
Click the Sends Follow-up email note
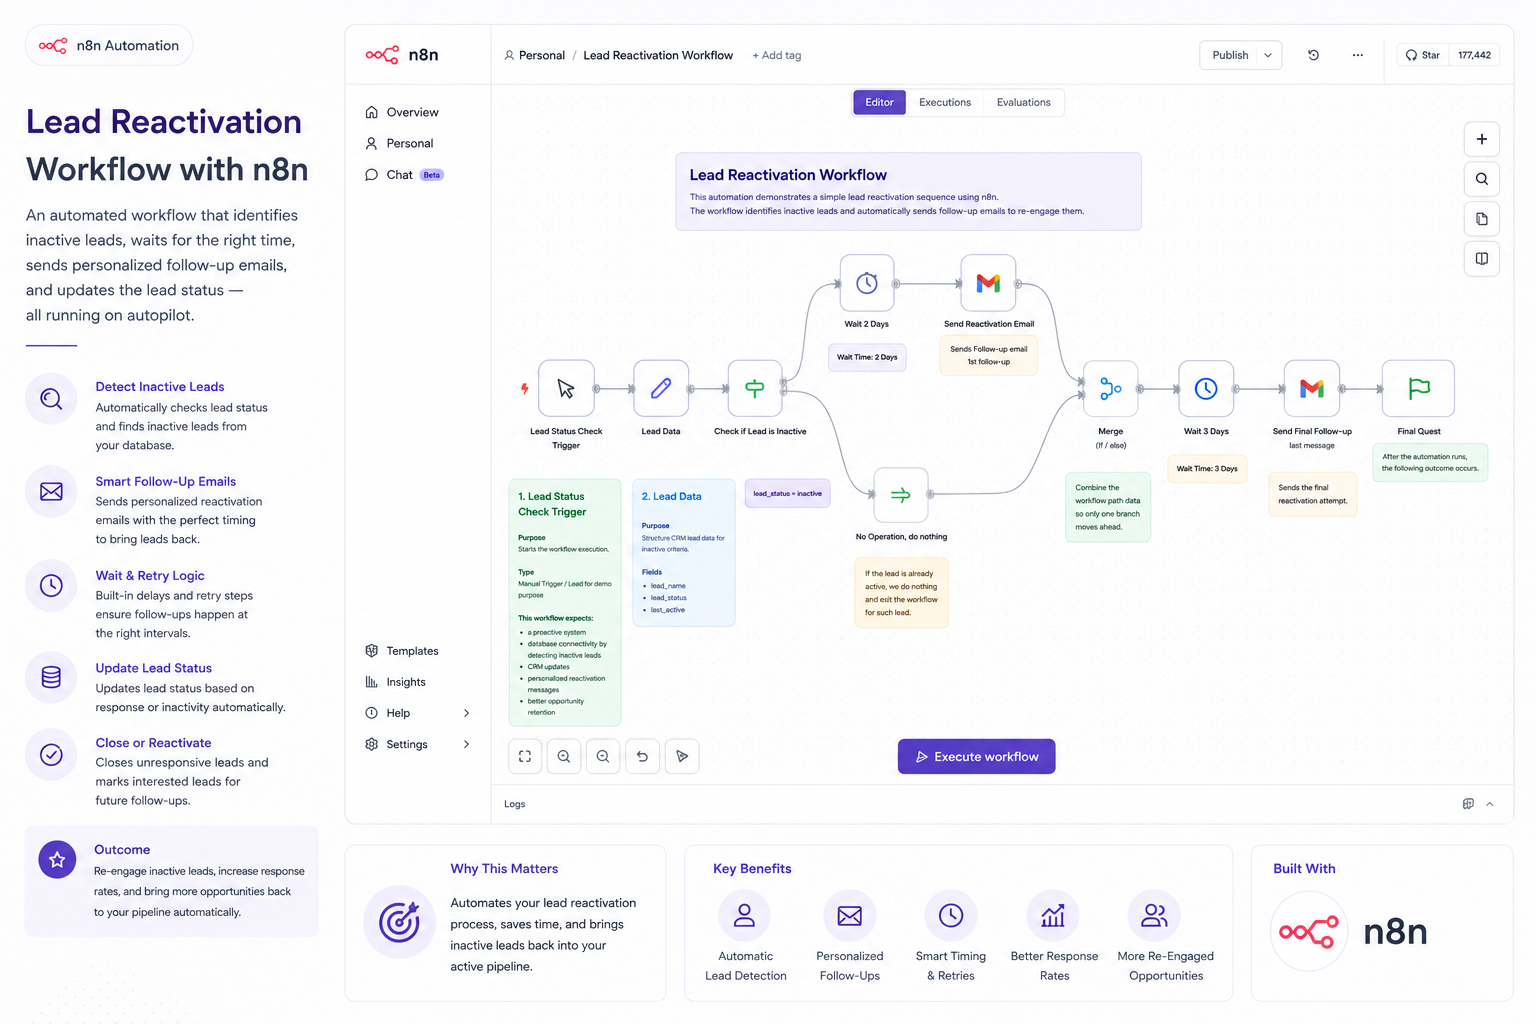coord(988,355)
